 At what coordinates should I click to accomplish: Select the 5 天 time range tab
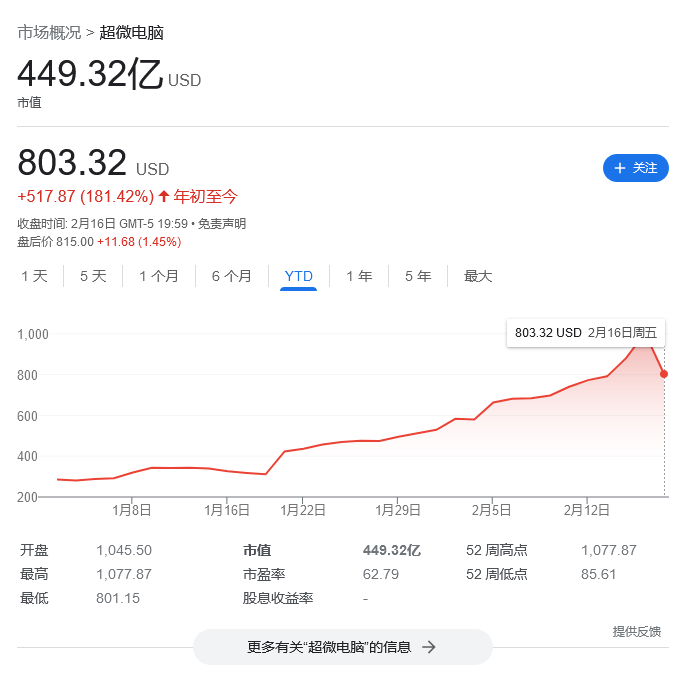[93, 276]
